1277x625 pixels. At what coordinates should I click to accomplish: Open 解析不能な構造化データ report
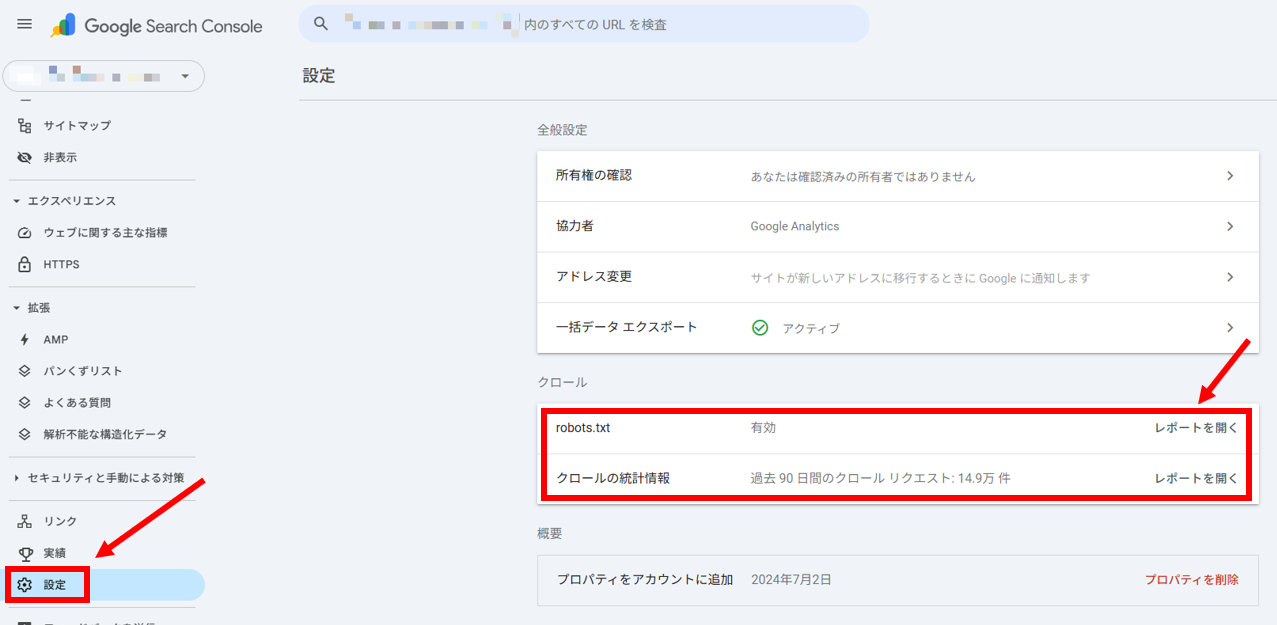click(x=105, y=435)
